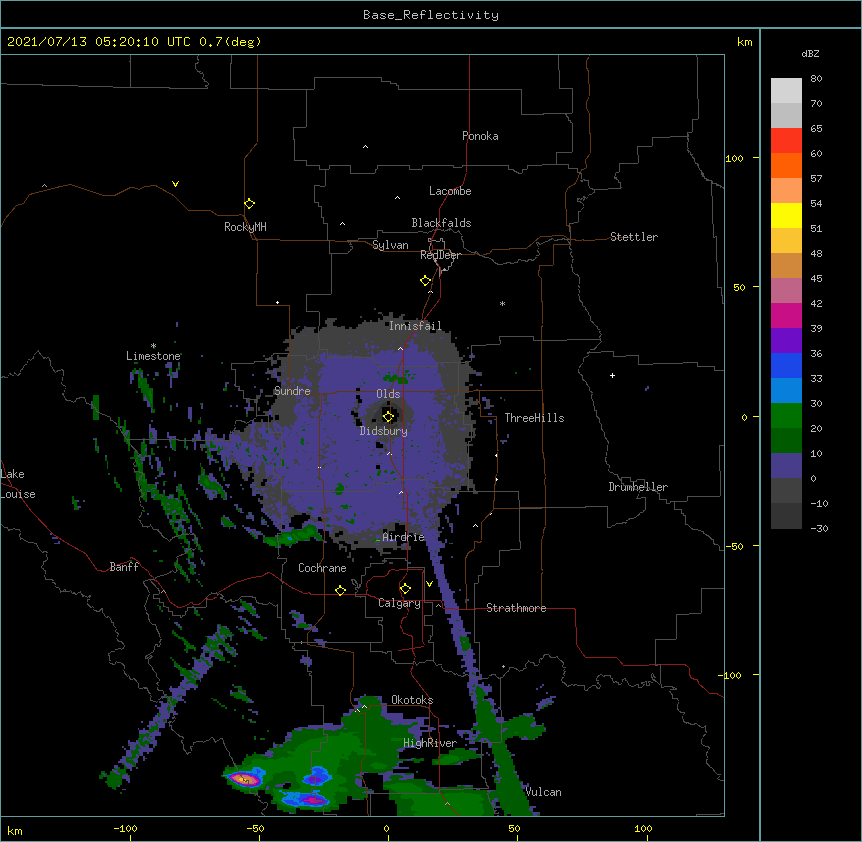Click the Base_Reflectivity title

click(431, 15)
